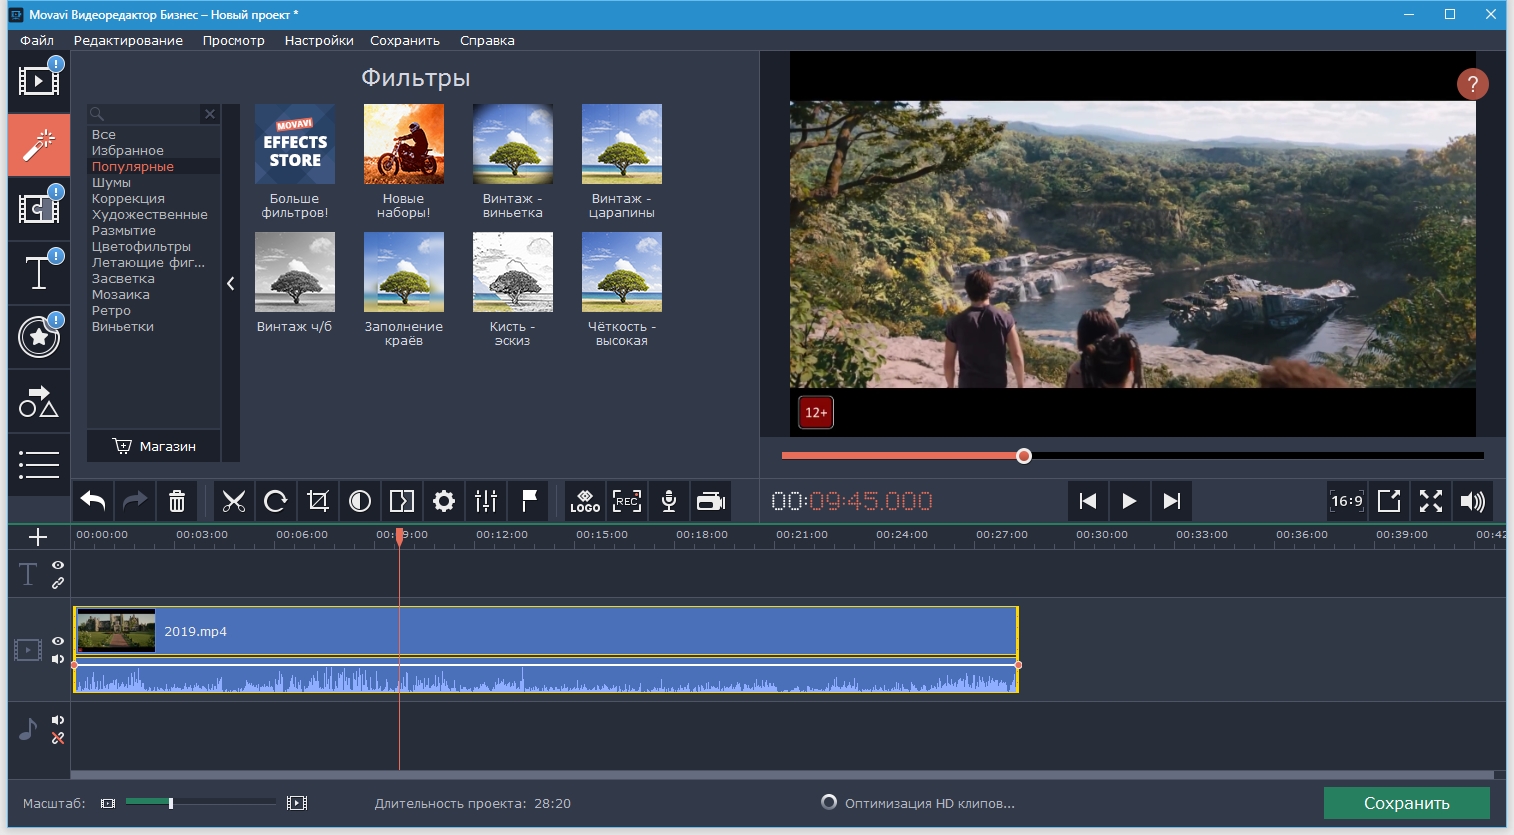Open the Stickers star icon tab
The image size is (1514, 835).
pos(39,337)
